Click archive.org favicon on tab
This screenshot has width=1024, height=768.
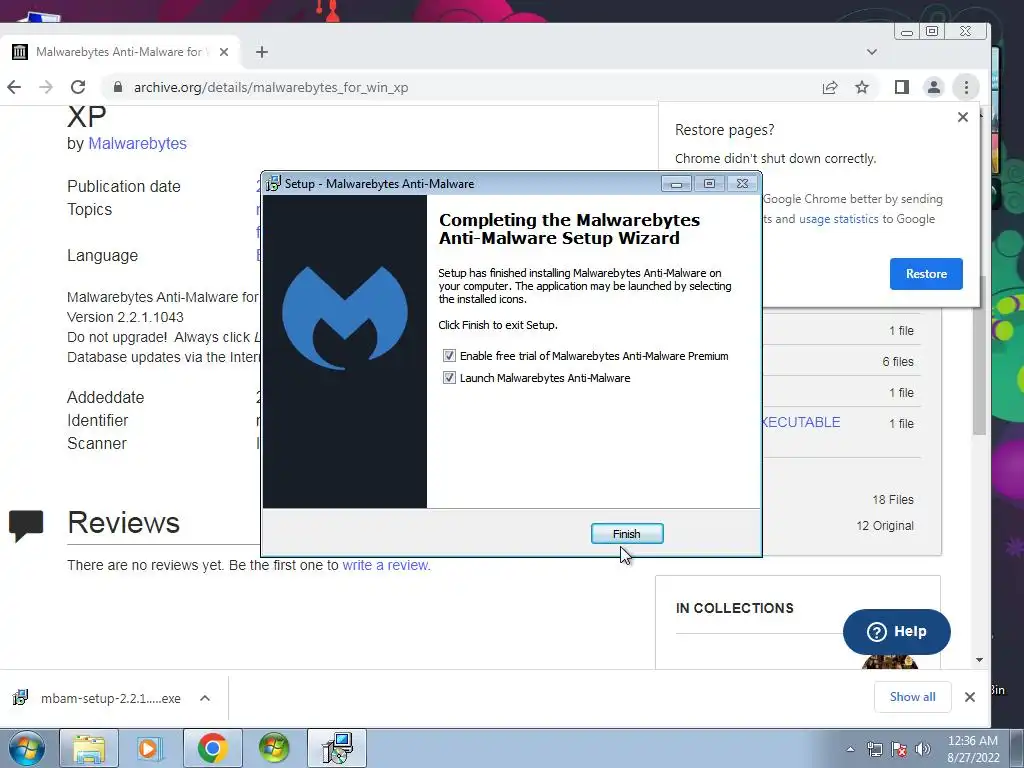[x=20, y=52]
